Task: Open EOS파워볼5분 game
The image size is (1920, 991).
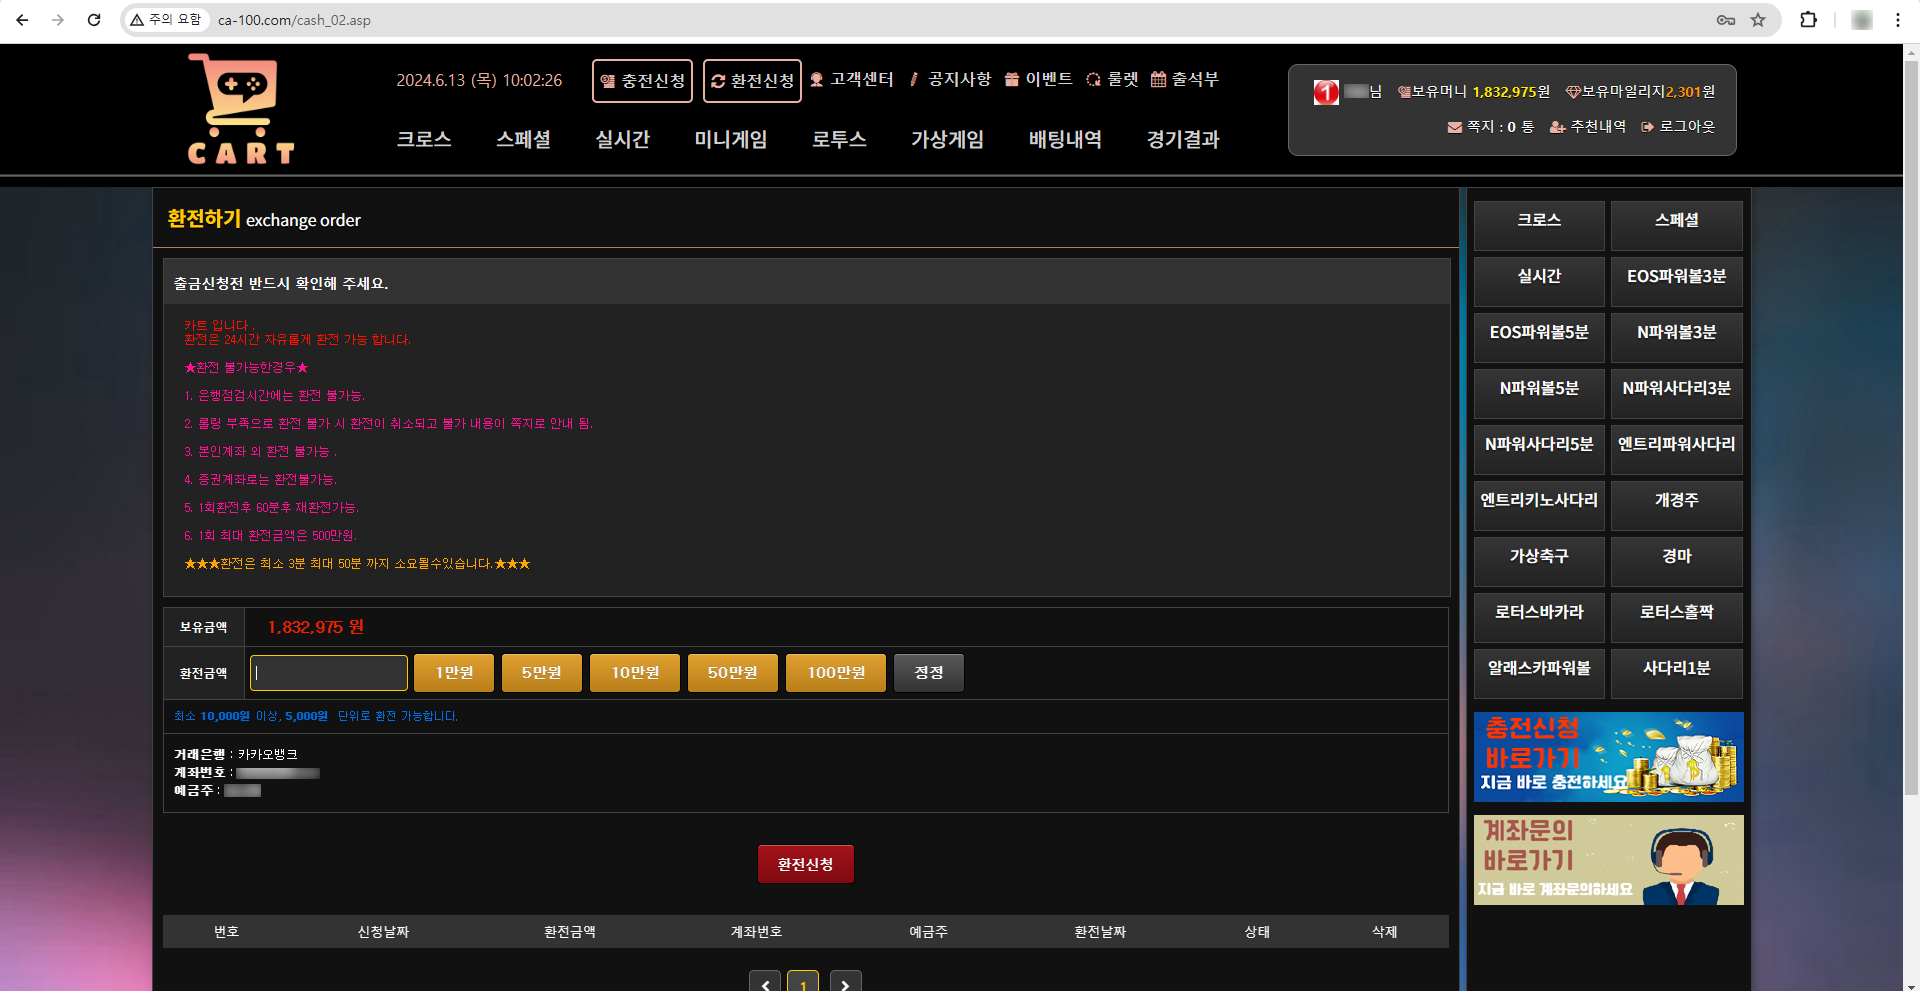Action: (1539, 337)
